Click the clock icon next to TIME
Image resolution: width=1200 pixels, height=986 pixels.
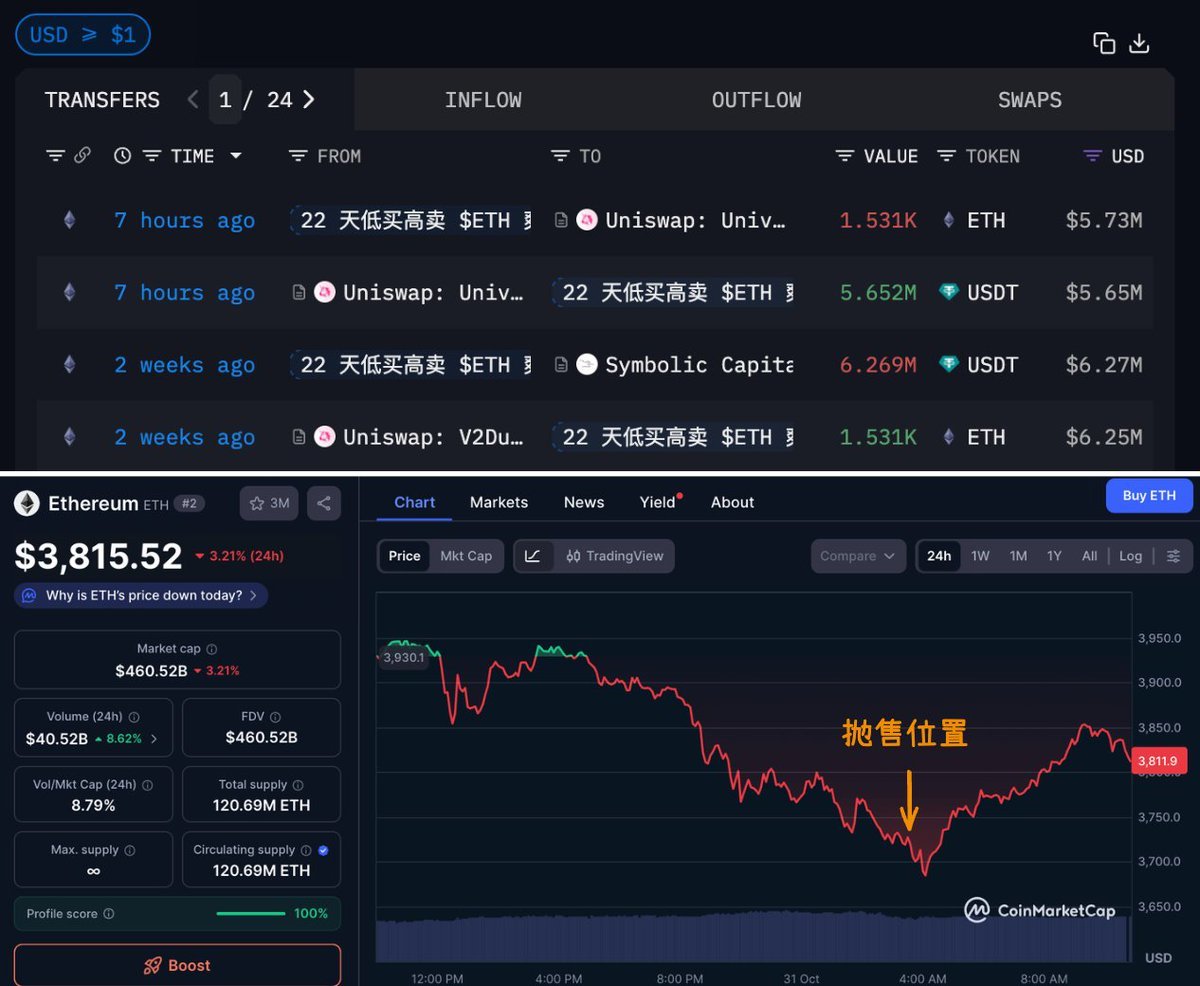pos(122,156)
